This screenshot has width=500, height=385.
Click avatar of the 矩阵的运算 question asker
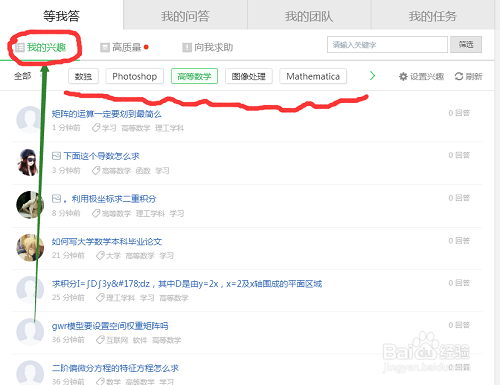pos(30,120)
